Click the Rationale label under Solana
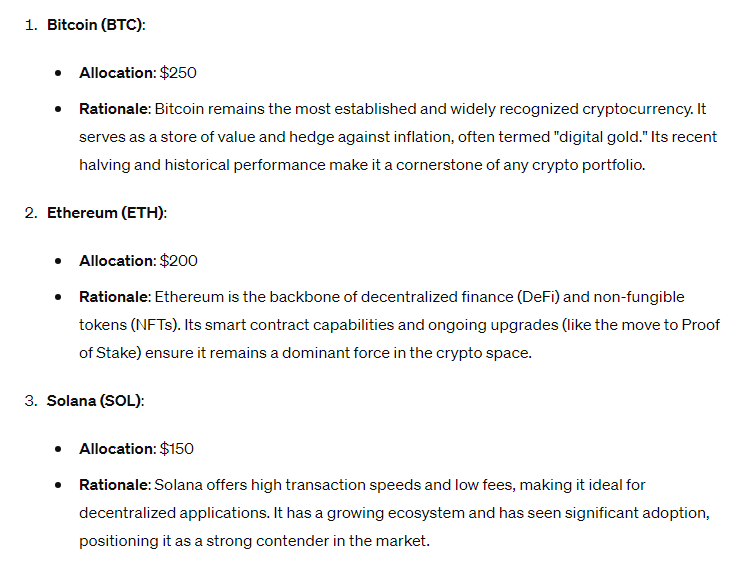 114,485
